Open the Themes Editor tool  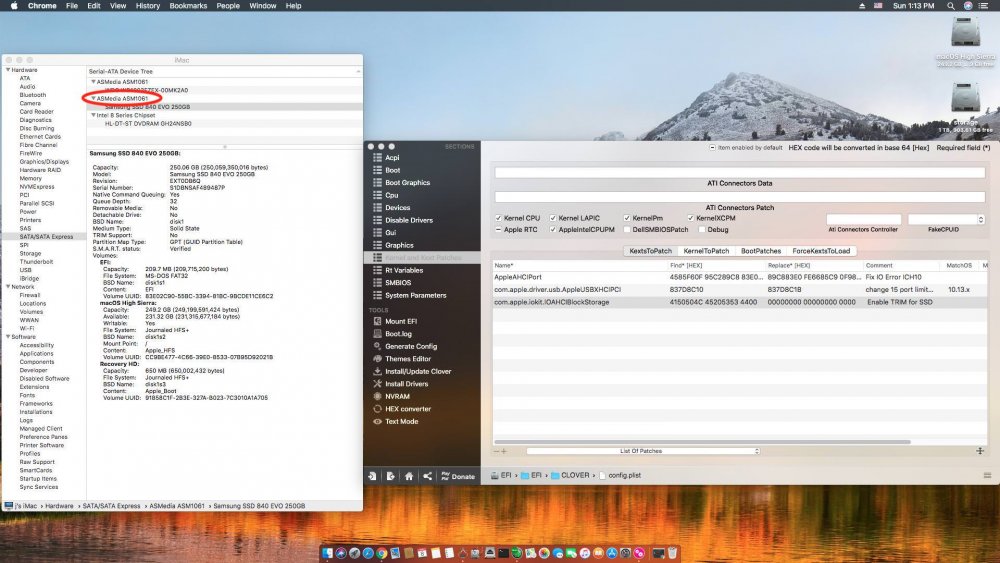408,358
